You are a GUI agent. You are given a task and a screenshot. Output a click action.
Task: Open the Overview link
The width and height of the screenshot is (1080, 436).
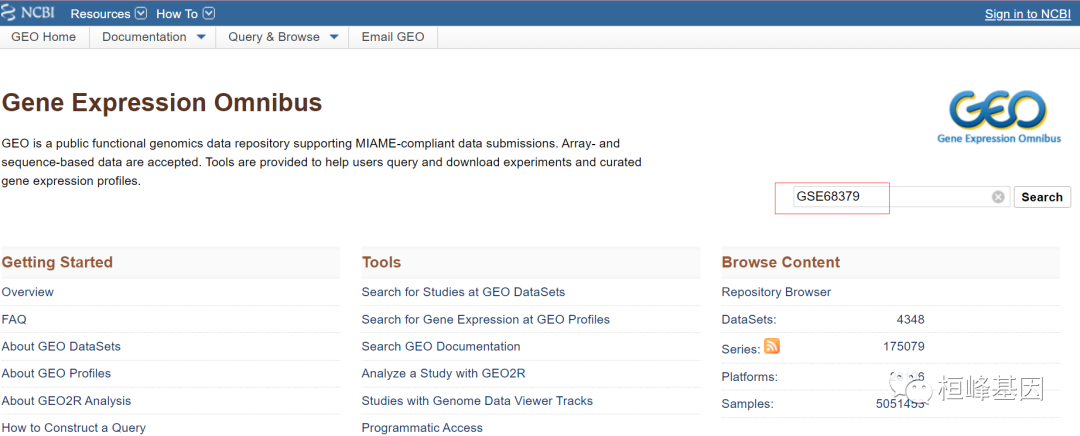(x=28, y=292)
